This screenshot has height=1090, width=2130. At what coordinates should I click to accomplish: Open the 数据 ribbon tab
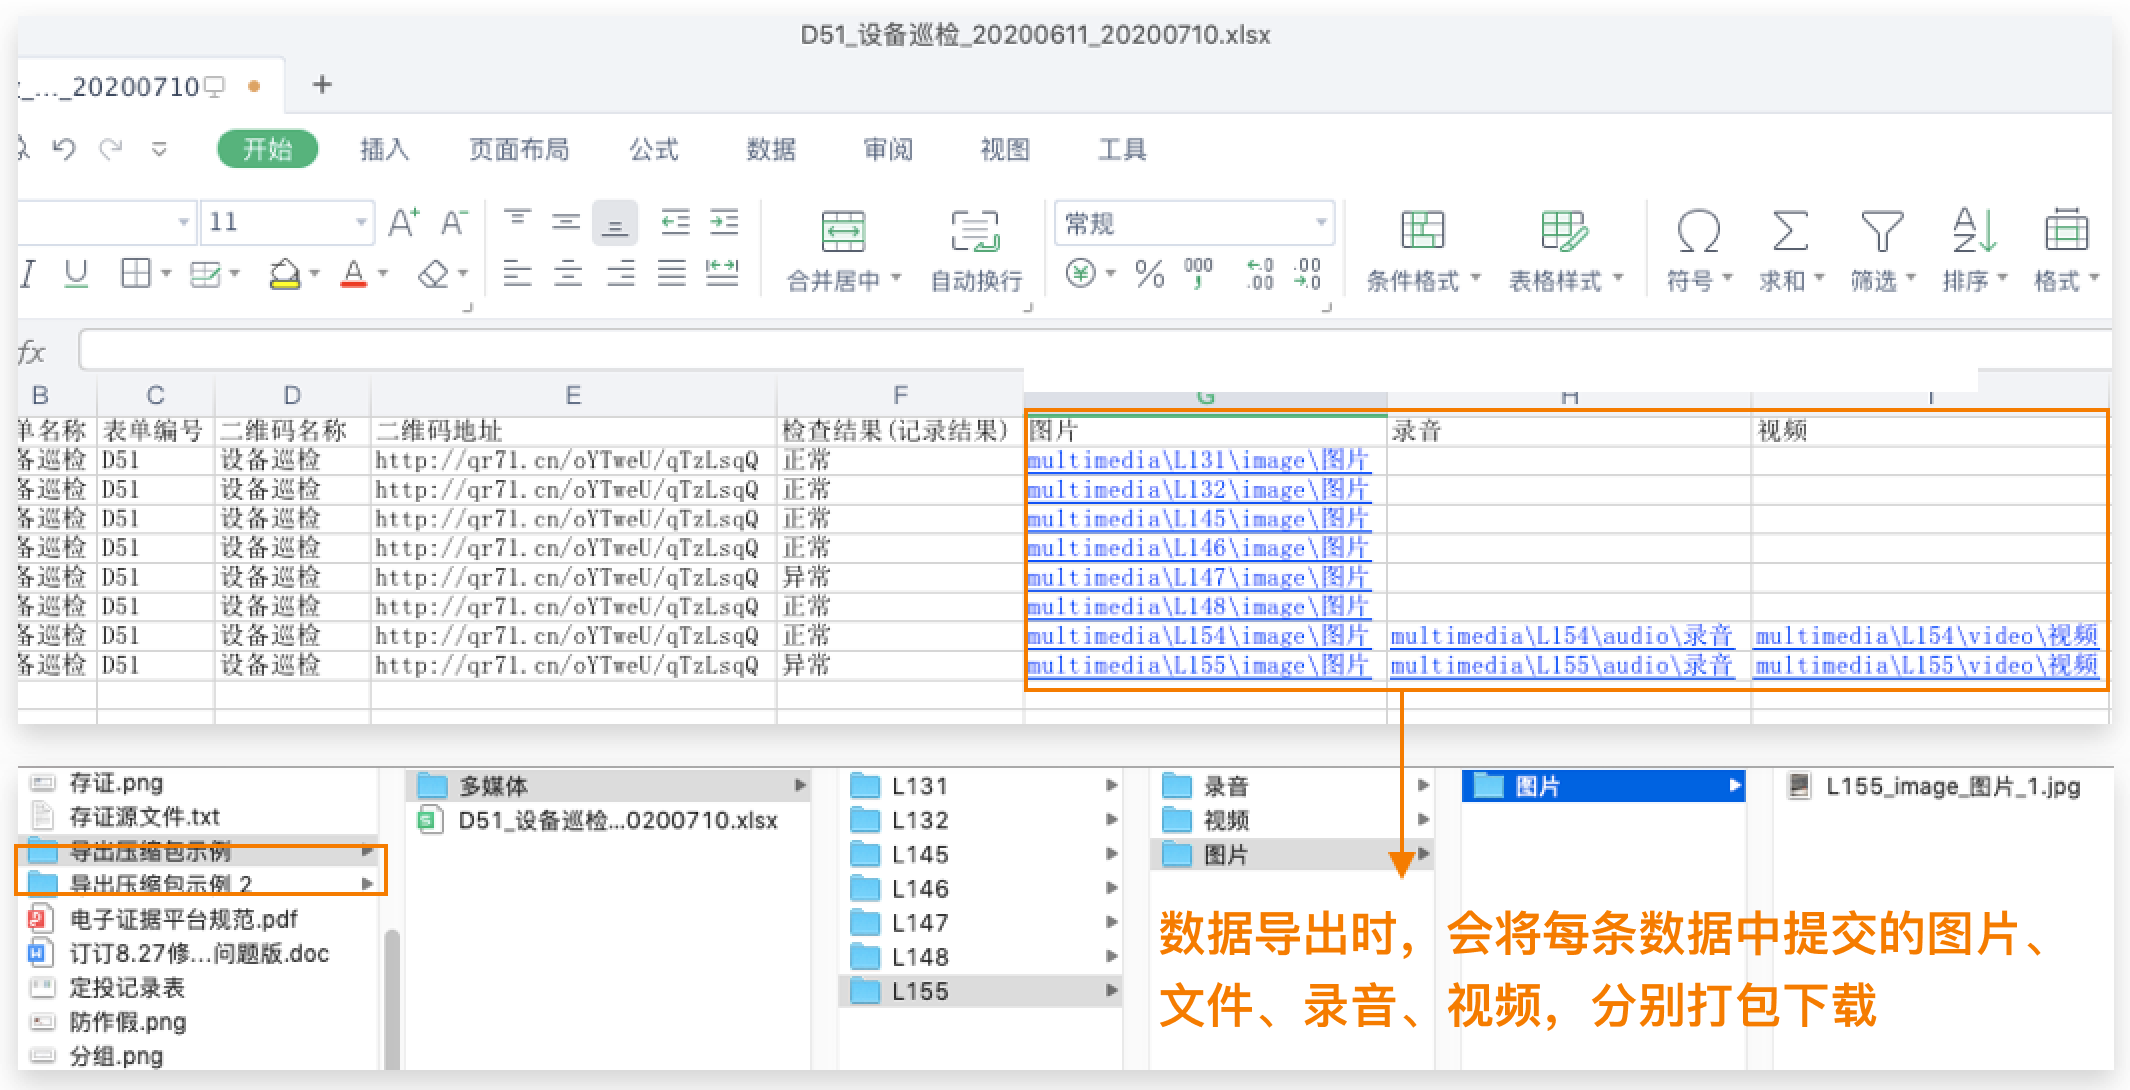point(771,149)
